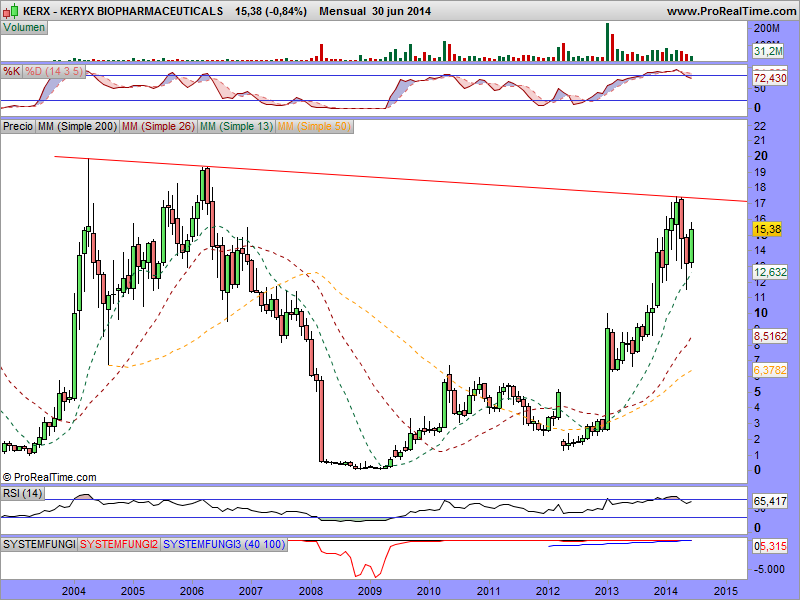Click the 2006 year on time axis
Screen dimensions: 800x600
click(192, 591)
